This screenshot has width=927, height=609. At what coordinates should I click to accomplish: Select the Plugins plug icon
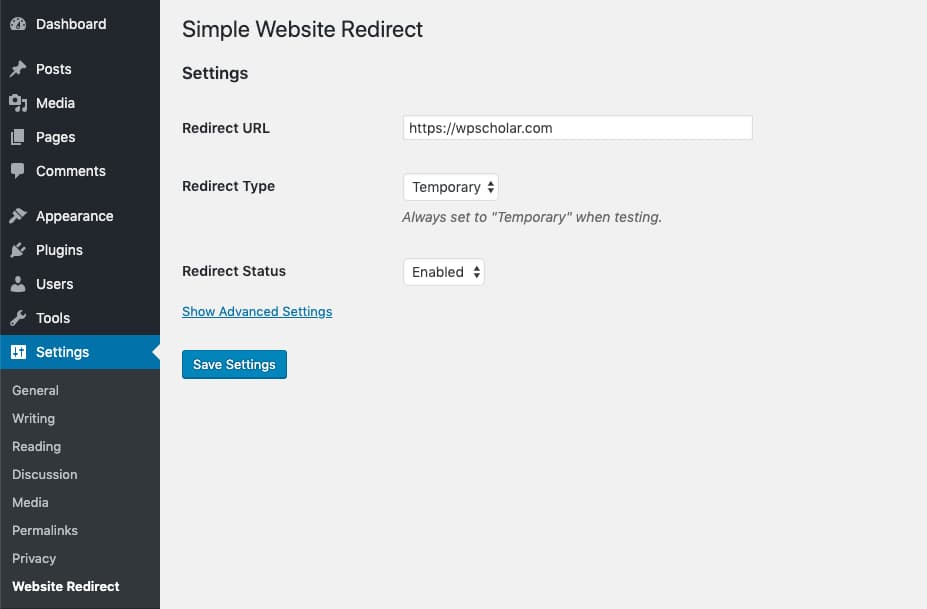coord(20,250)
